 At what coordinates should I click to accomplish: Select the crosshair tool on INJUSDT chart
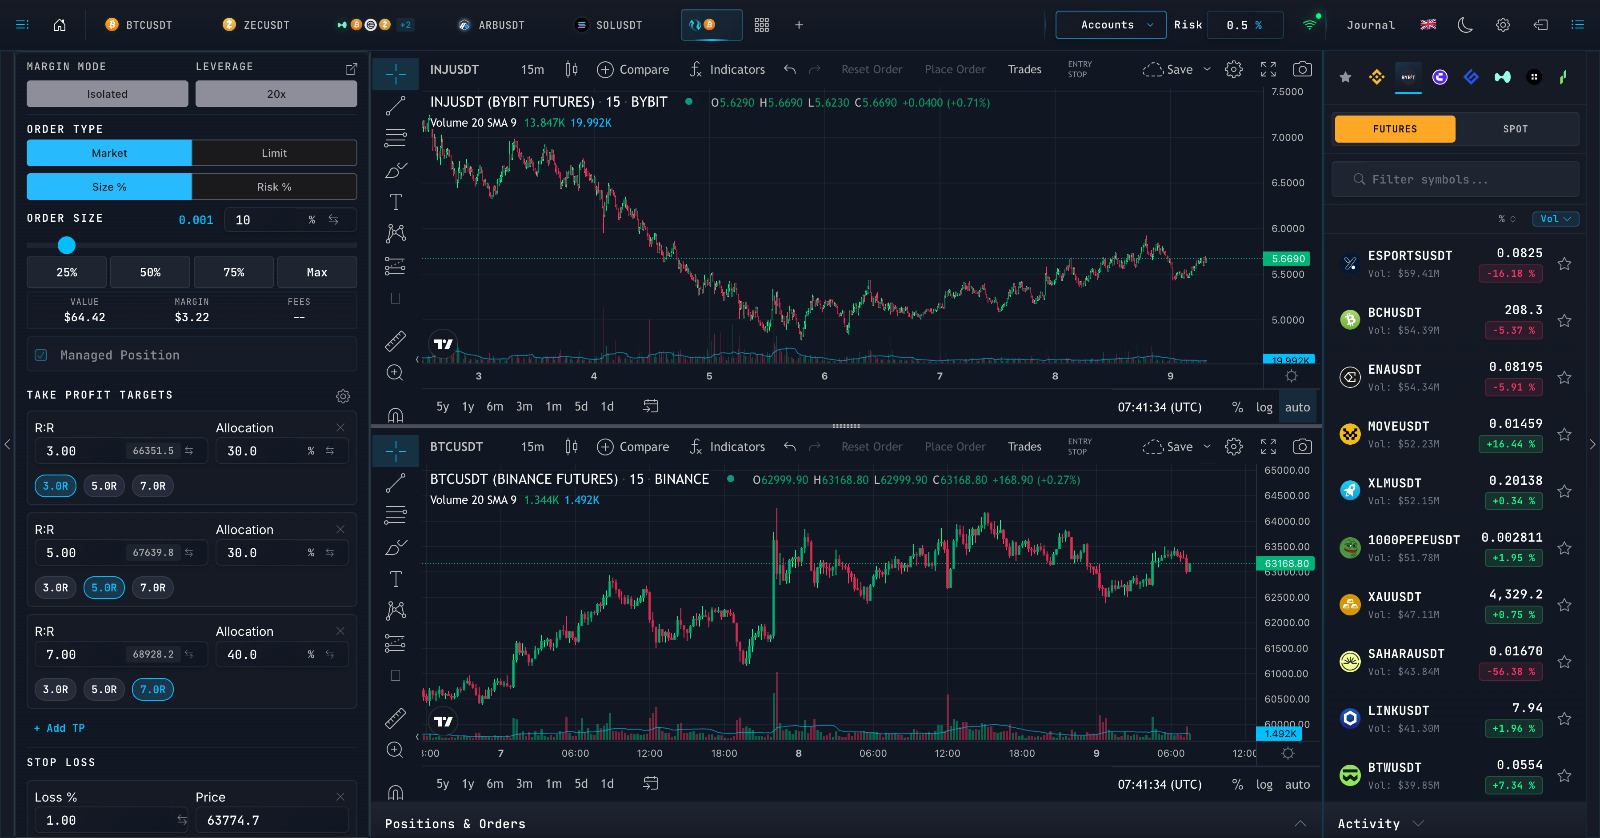click(x=396, y=74)
